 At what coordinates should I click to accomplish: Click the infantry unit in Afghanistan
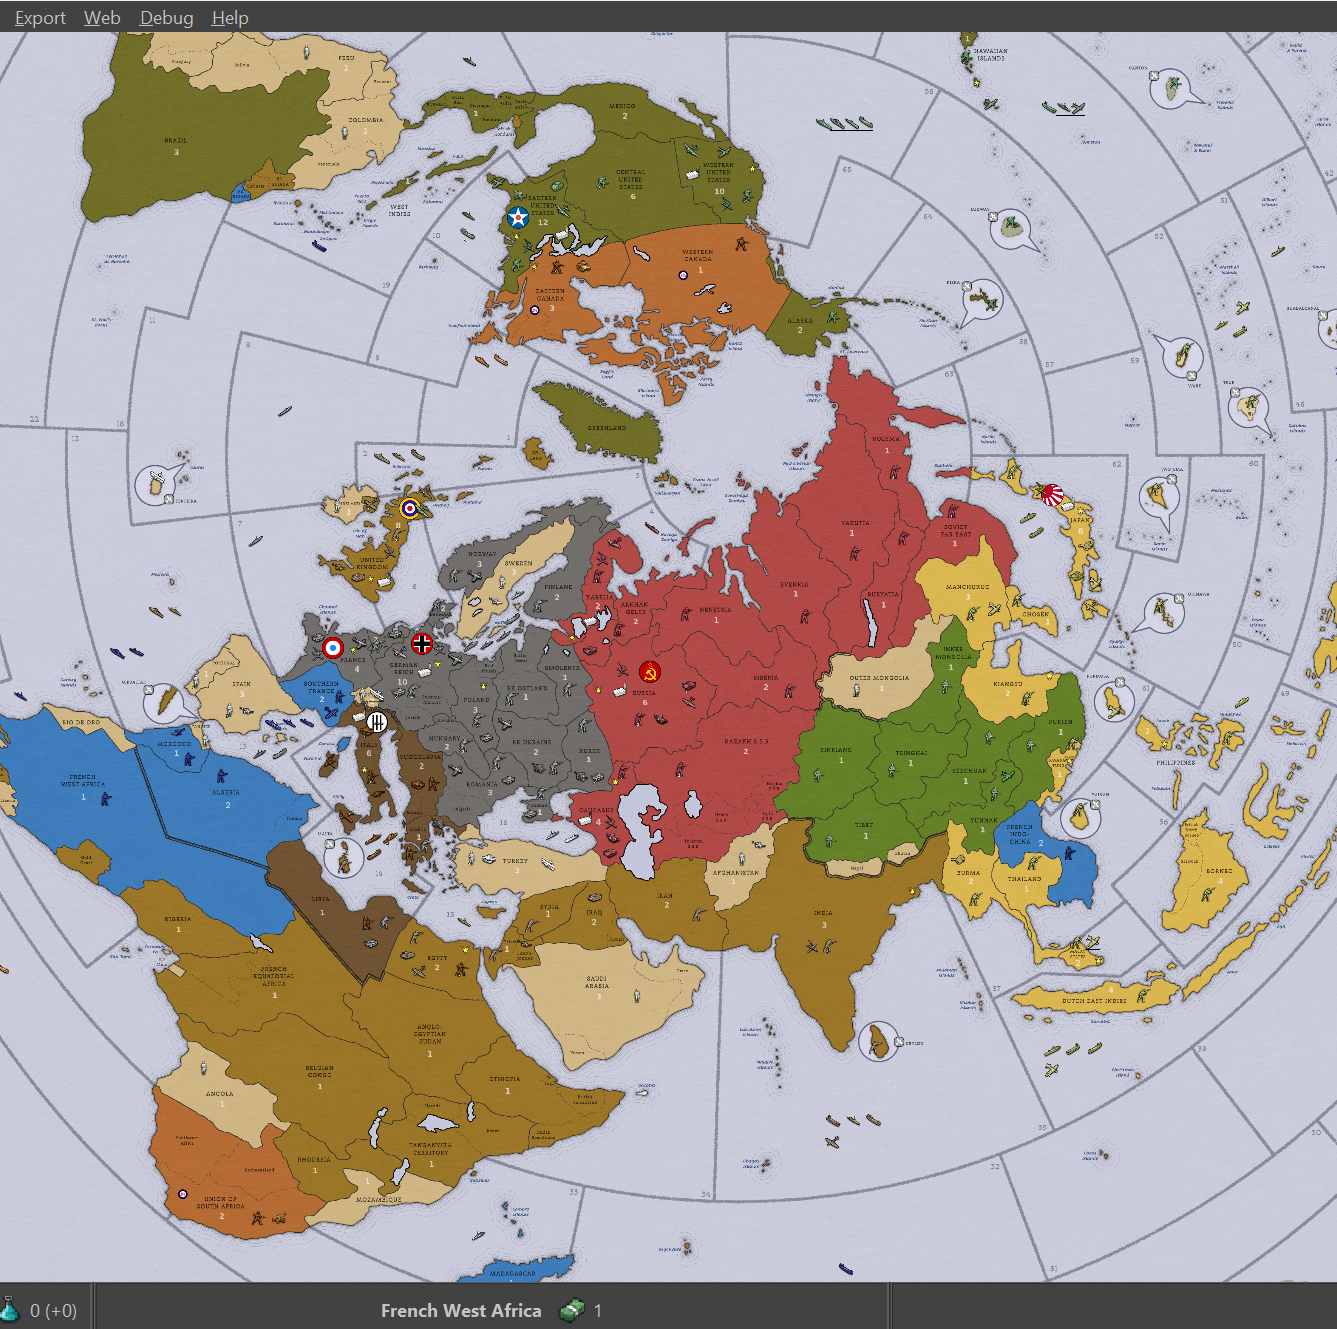point(742,858)
